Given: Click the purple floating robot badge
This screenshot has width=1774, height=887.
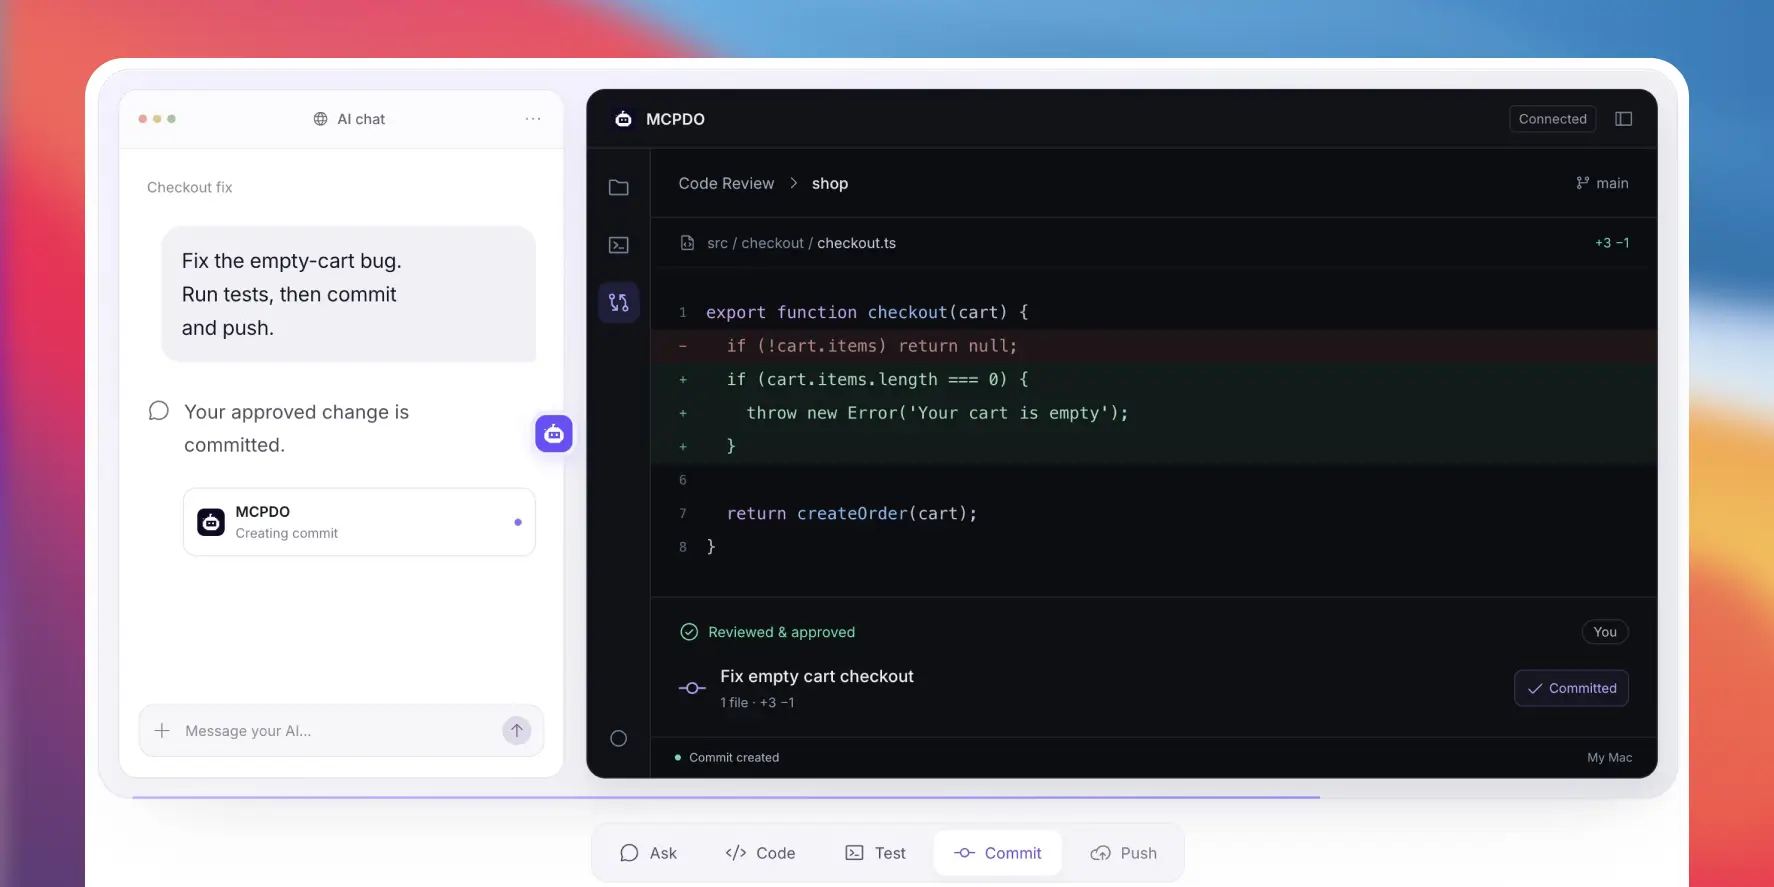Looking at the screenshot, I should point(554,434).
